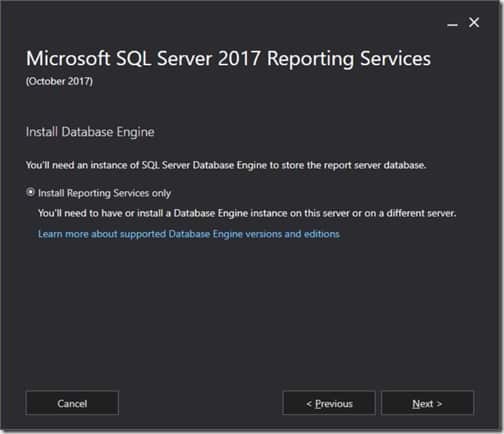Click the Cancel button
The height and width of the screenshot is (434, 504).
72,403
